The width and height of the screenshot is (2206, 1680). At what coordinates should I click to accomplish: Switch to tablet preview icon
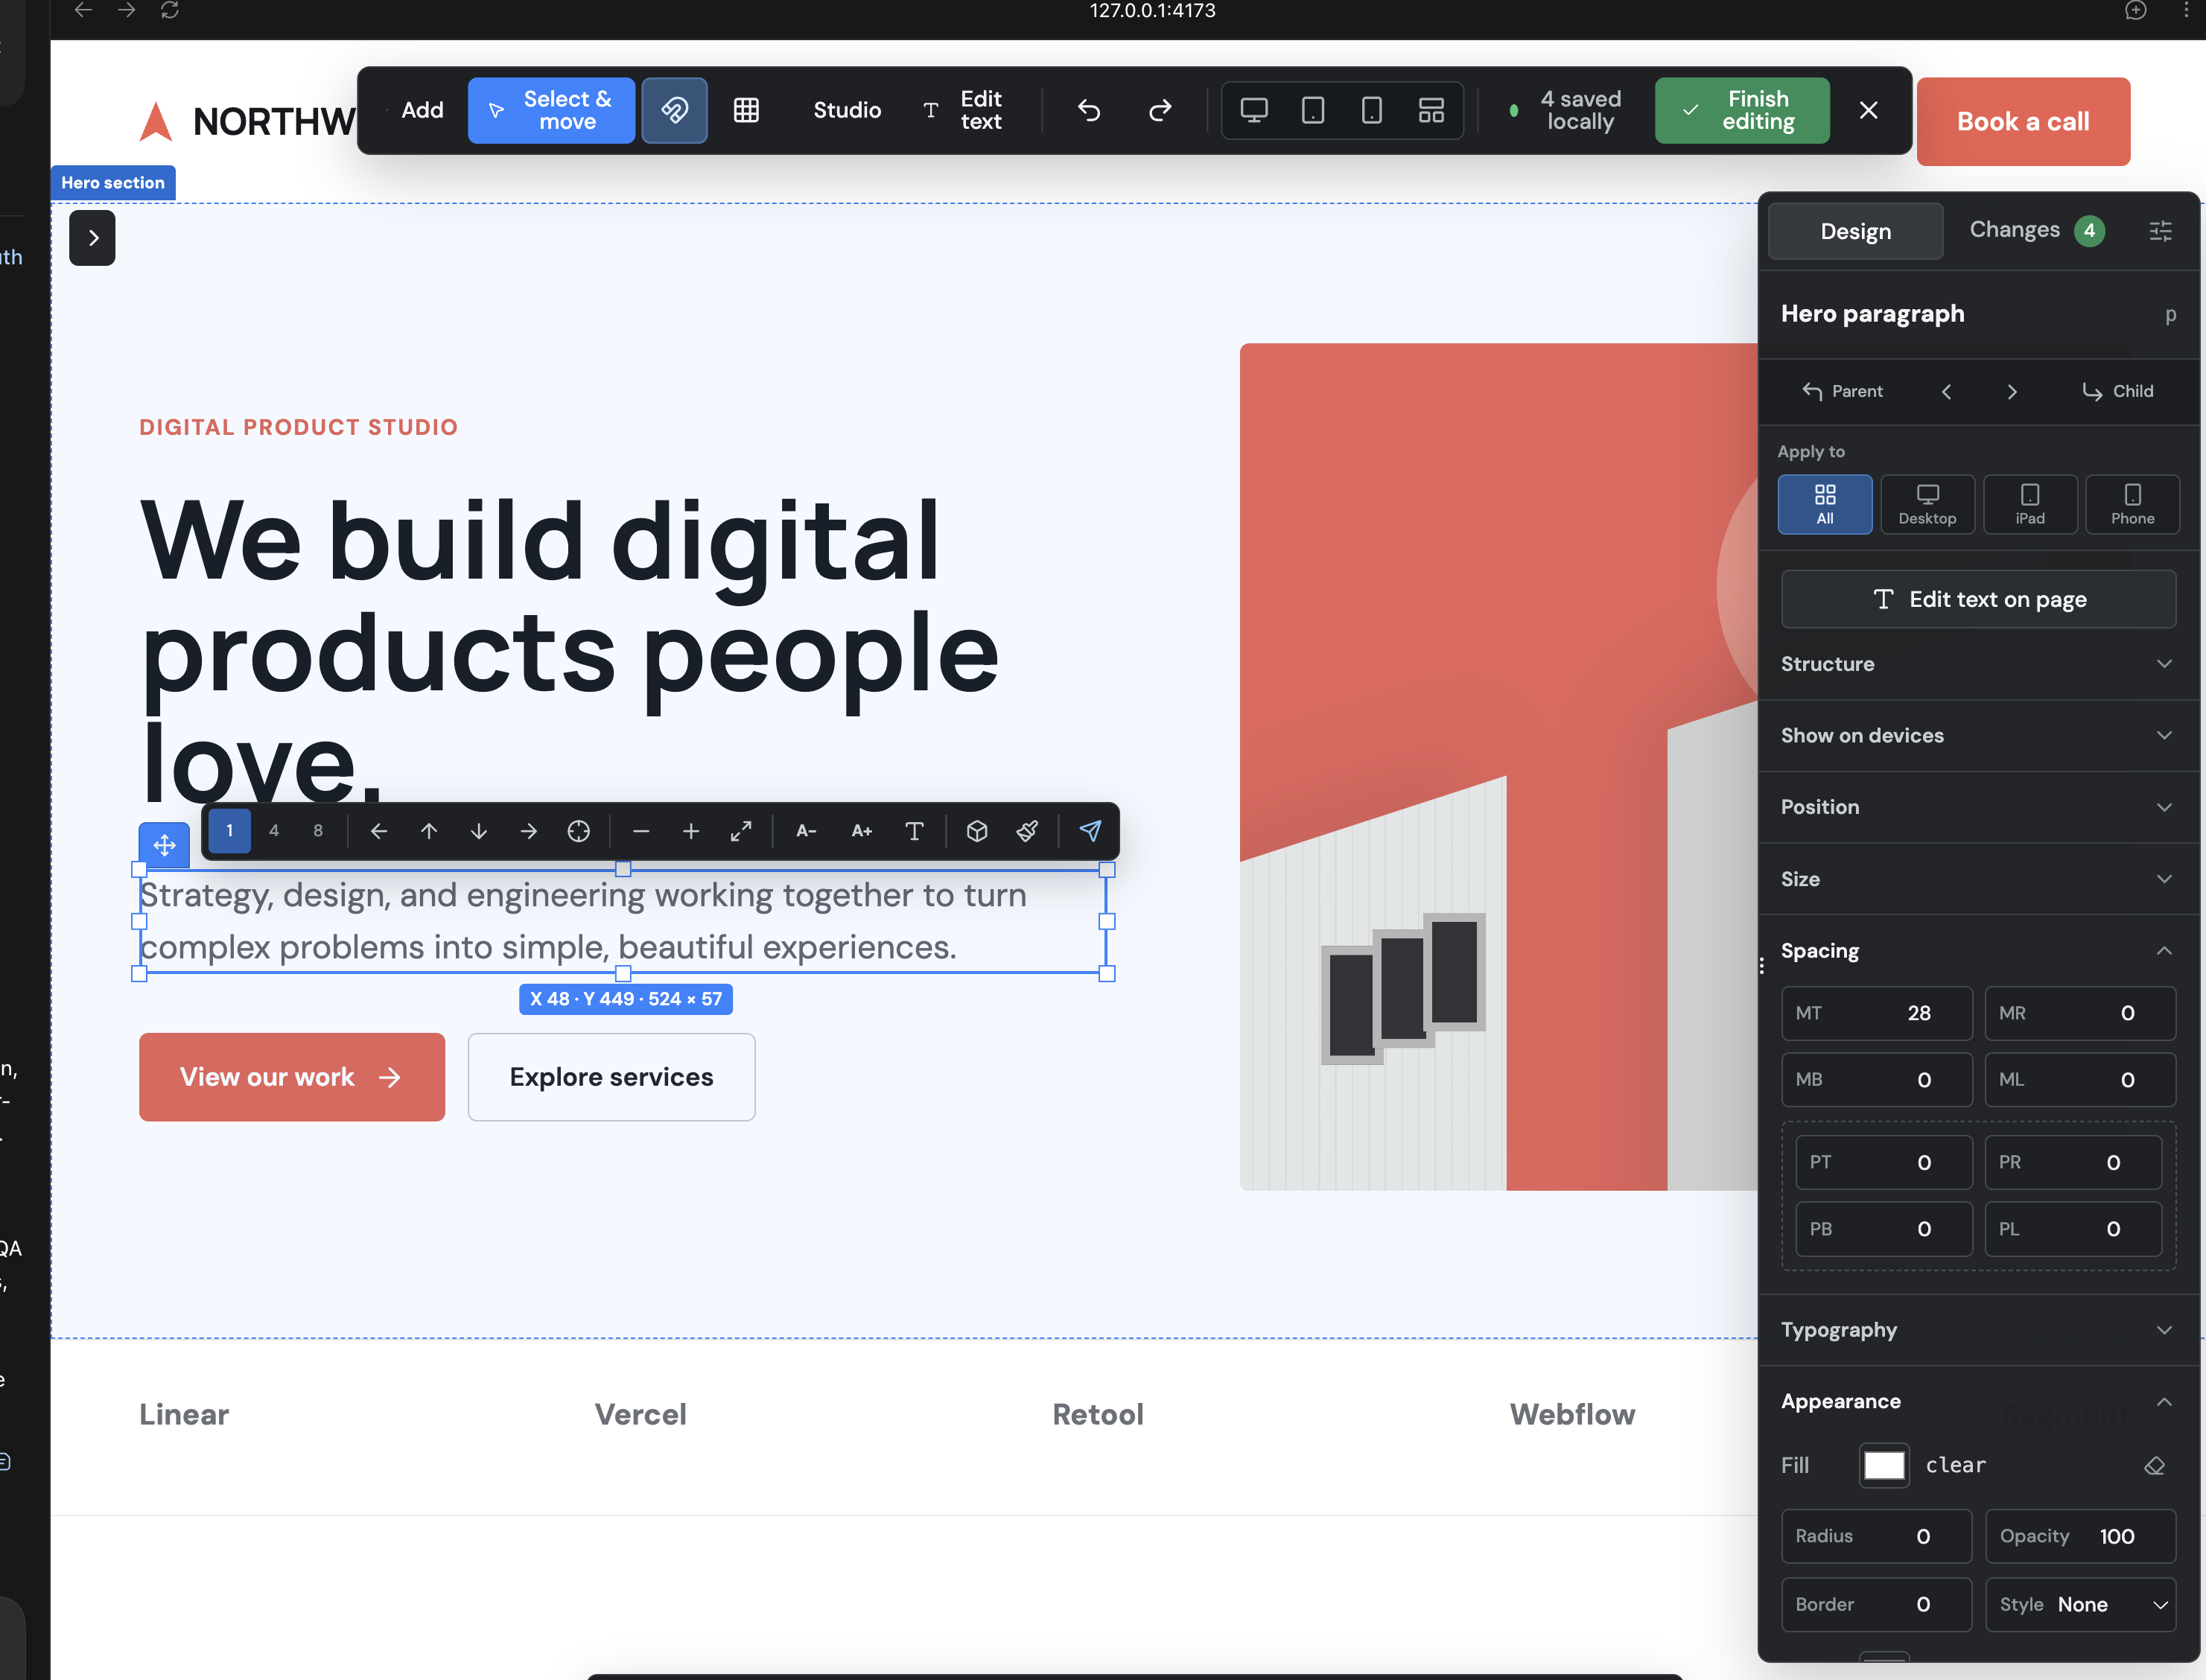coord(1313,110)
